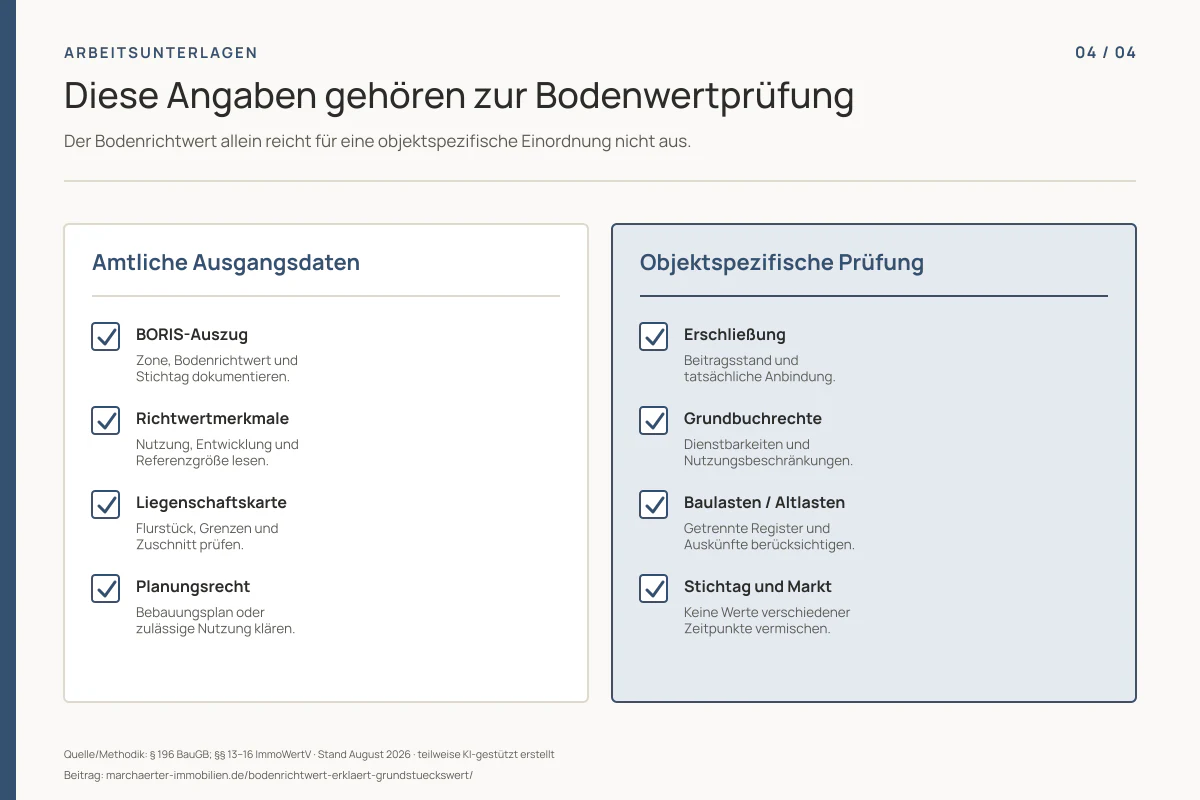Uncheck the Liegenschaftskarte checkbox
Screen dimensions: 1200x800
(x=106, y=505)
